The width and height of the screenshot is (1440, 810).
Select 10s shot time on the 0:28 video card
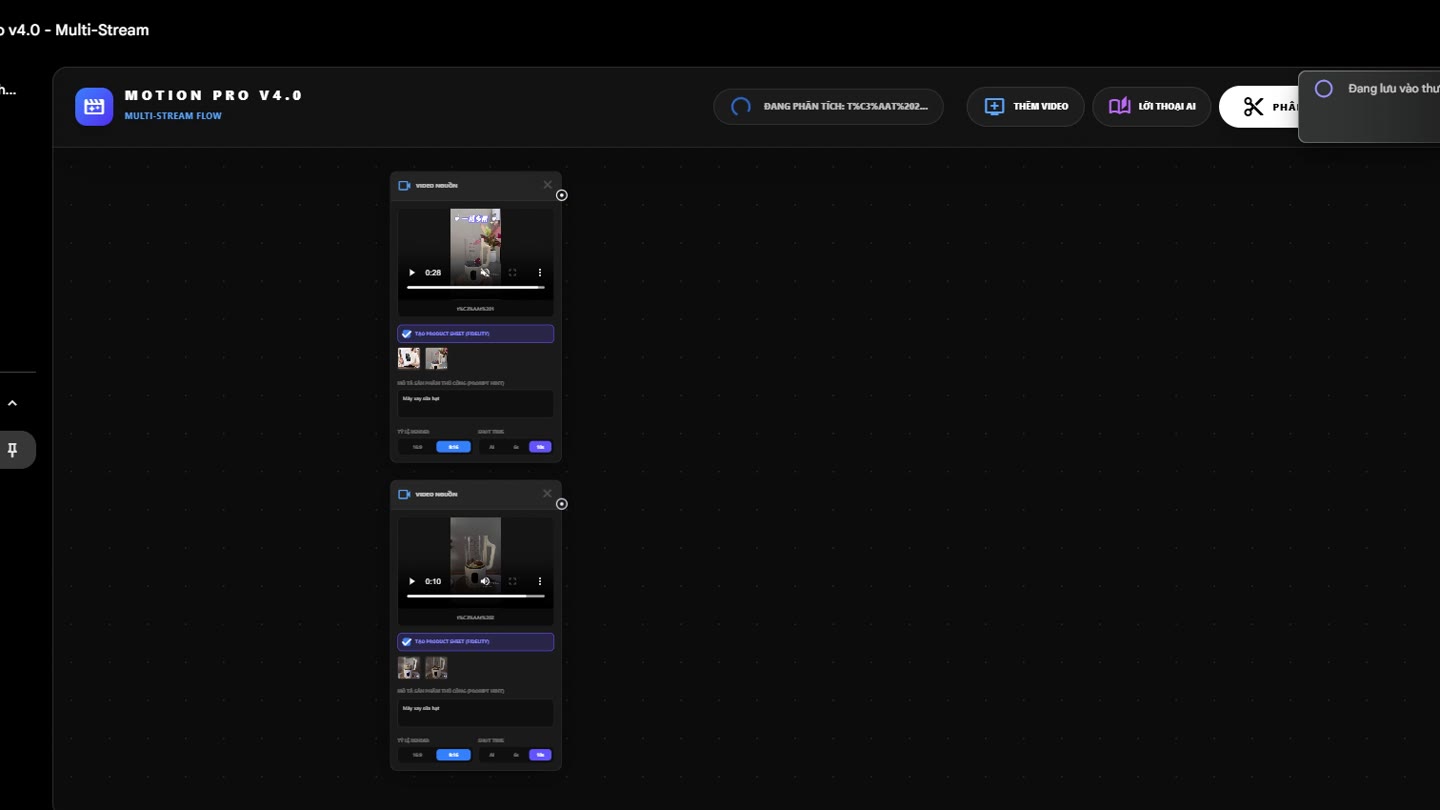tap(540, 447)
